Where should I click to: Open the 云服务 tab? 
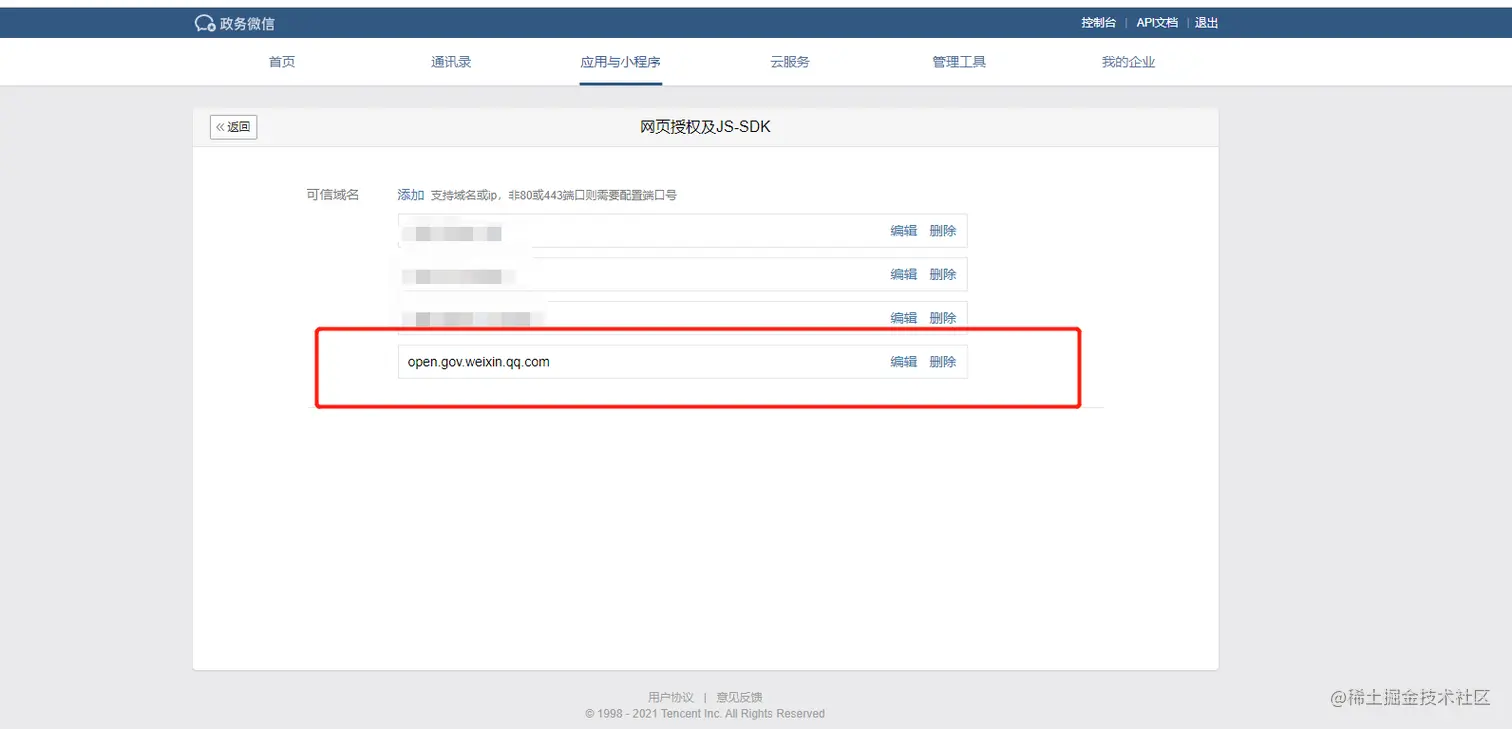click(790, 62)
